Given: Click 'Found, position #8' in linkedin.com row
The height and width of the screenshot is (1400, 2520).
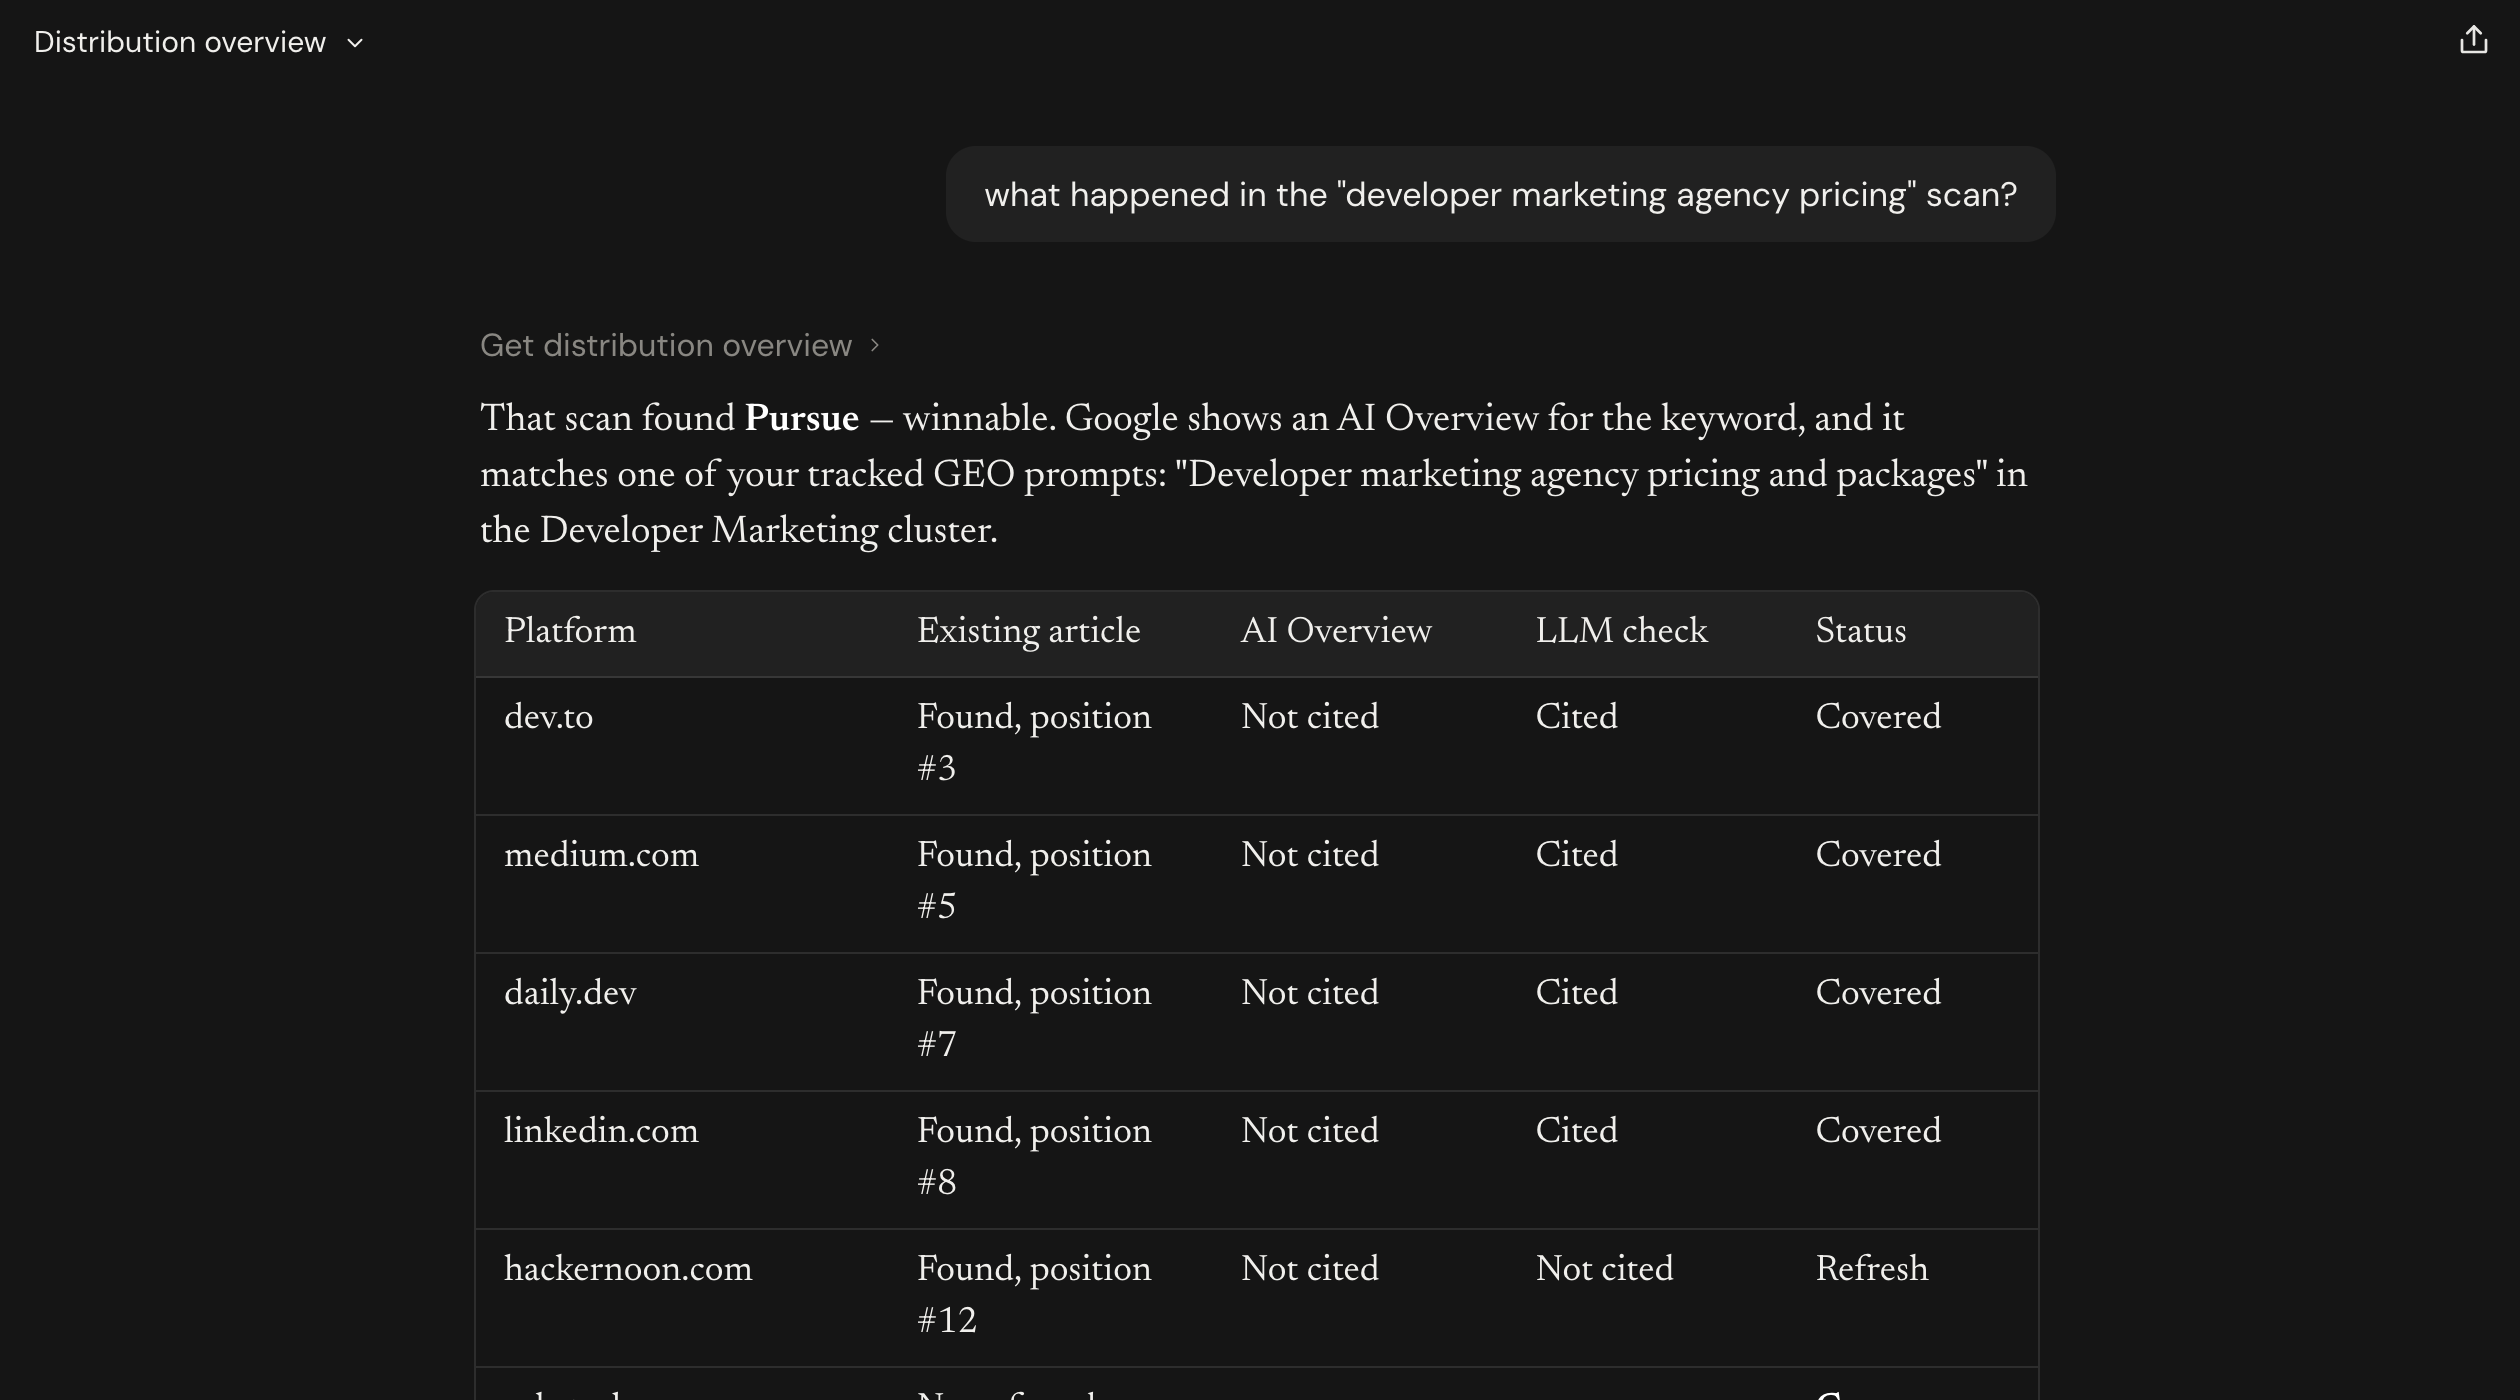Looking at the screenshot, I should [x=1034, y=1156].
